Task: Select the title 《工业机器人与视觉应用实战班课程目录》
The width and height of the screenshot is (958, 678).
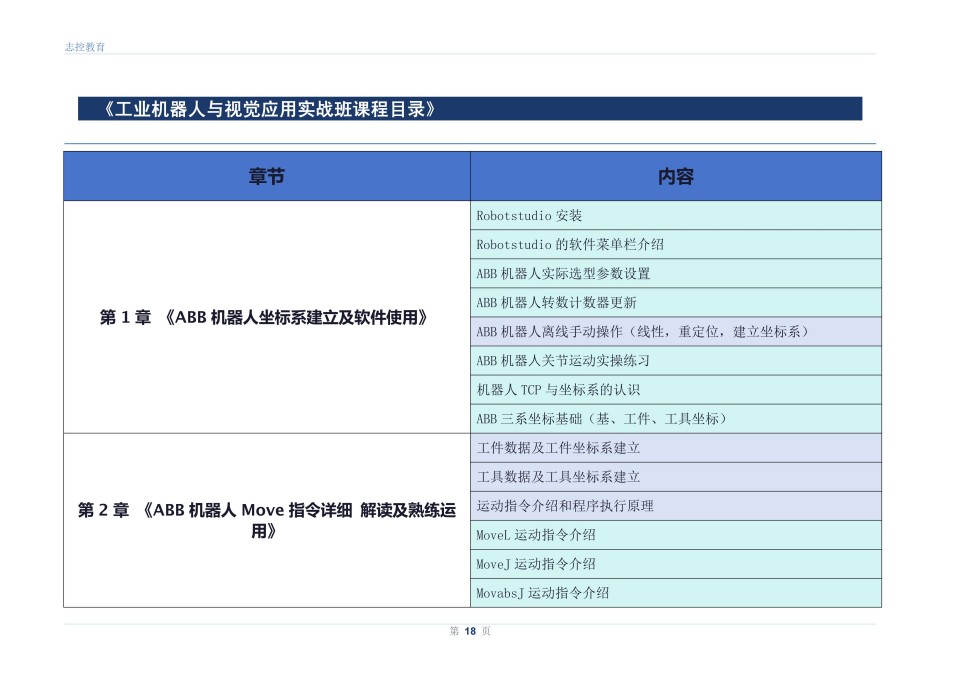Action: tap(269, 109)
